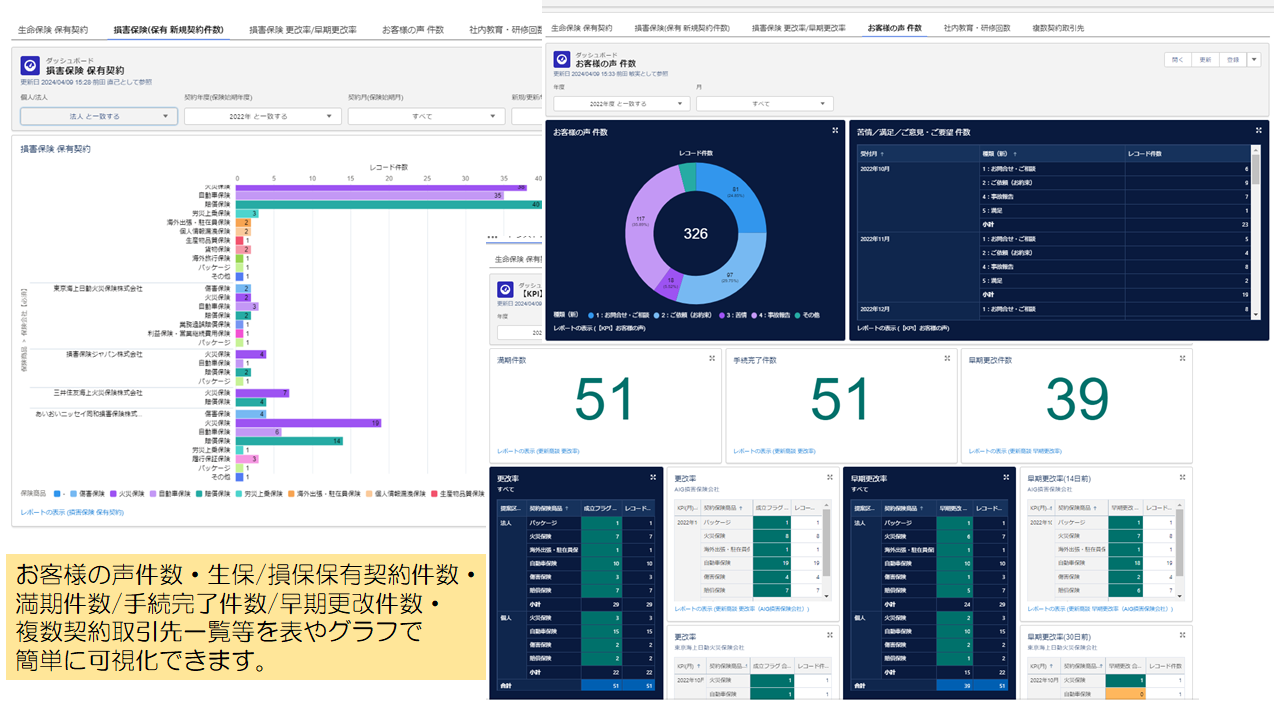Open the 年度 2022年度 filter dropdown
This screenshot has height=703, width=1274.
point(621,103)
